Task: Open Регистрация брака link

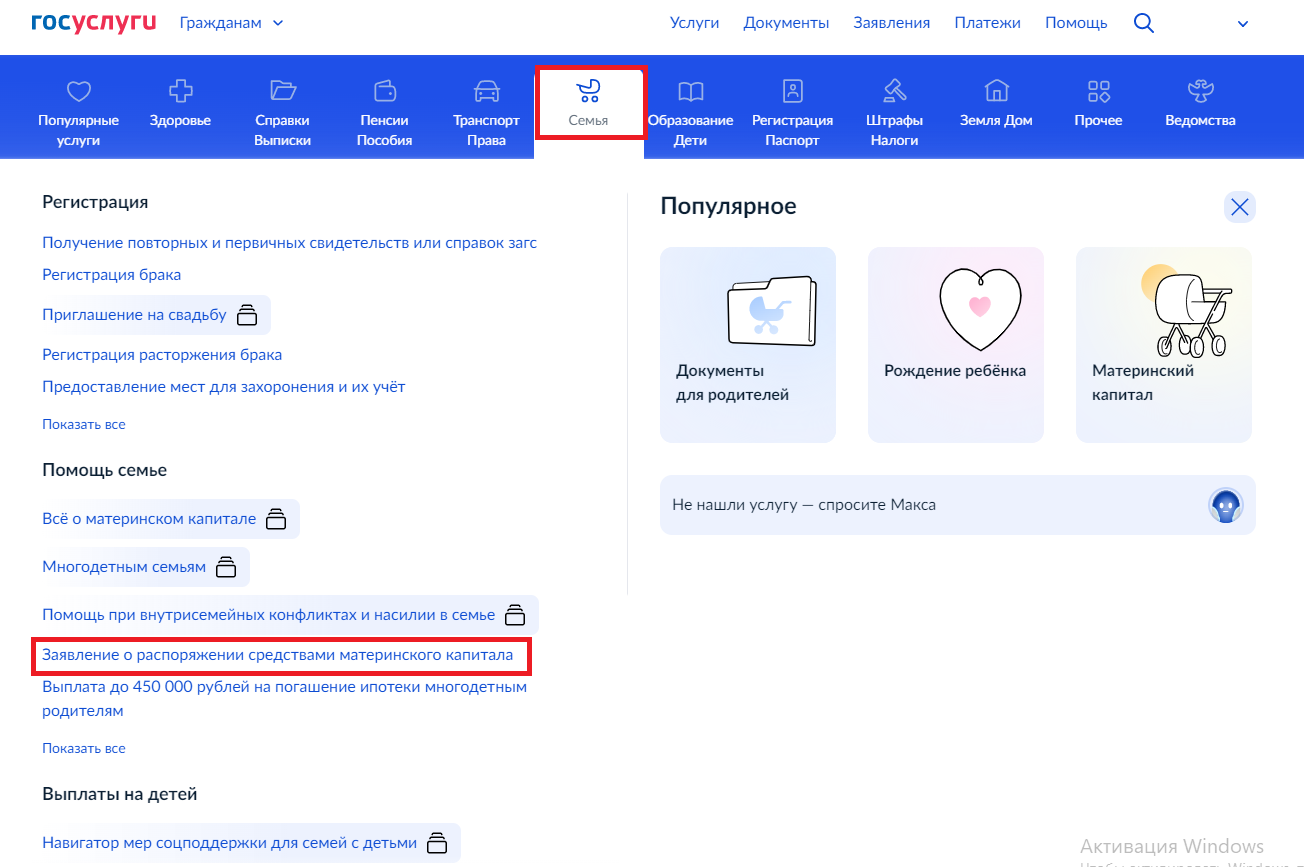Action: (x=111, y=274)
